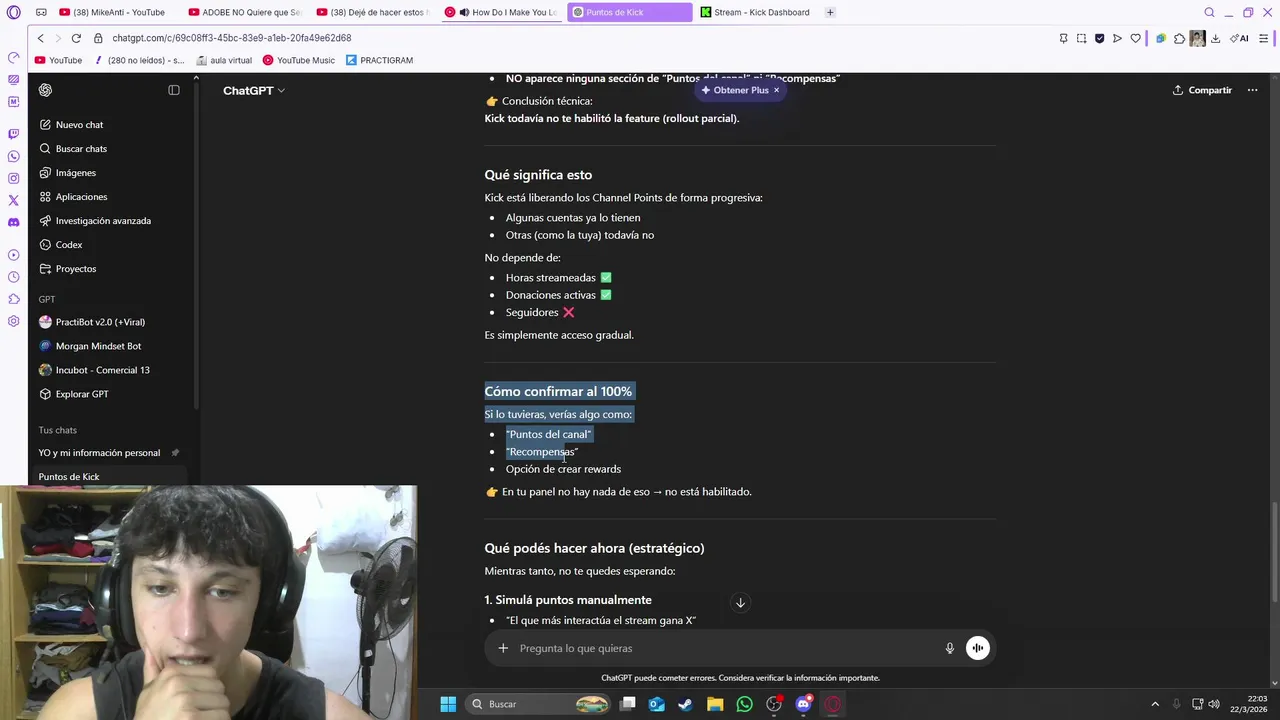
Task: Open Opera easy setup menu
Action: point(1264,38)
